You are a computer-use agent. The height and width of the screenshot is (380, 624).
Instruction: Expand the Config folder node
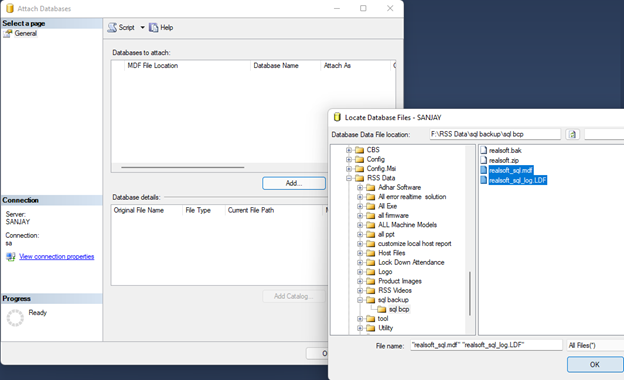click(x=349, y=159)
